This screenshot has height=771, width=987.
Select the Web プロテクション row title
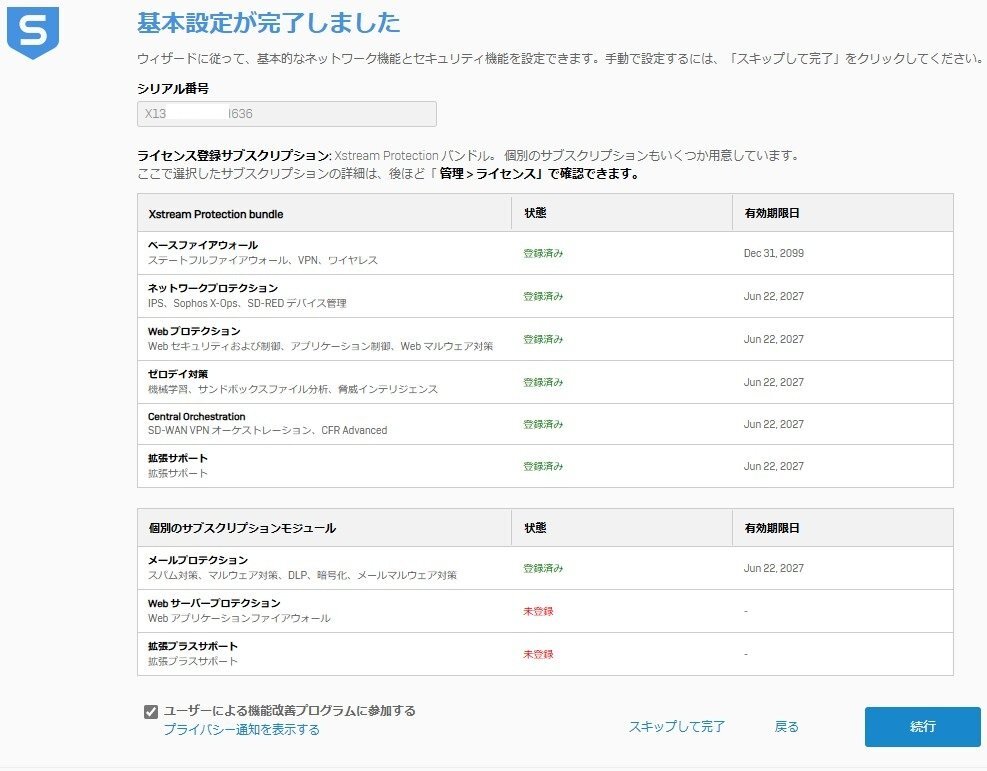[194, 331]
